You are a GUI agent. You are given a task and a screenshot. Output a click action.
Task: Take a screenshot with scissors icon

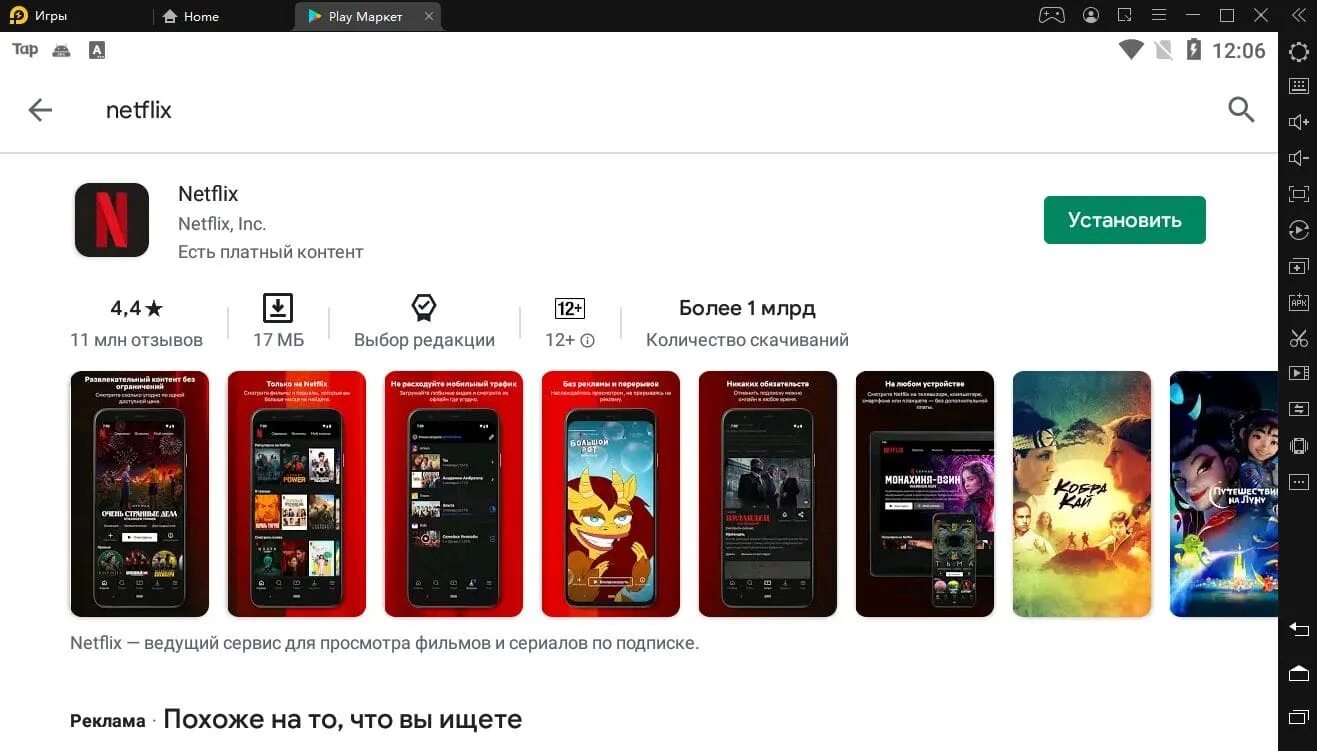point(1298,338)
